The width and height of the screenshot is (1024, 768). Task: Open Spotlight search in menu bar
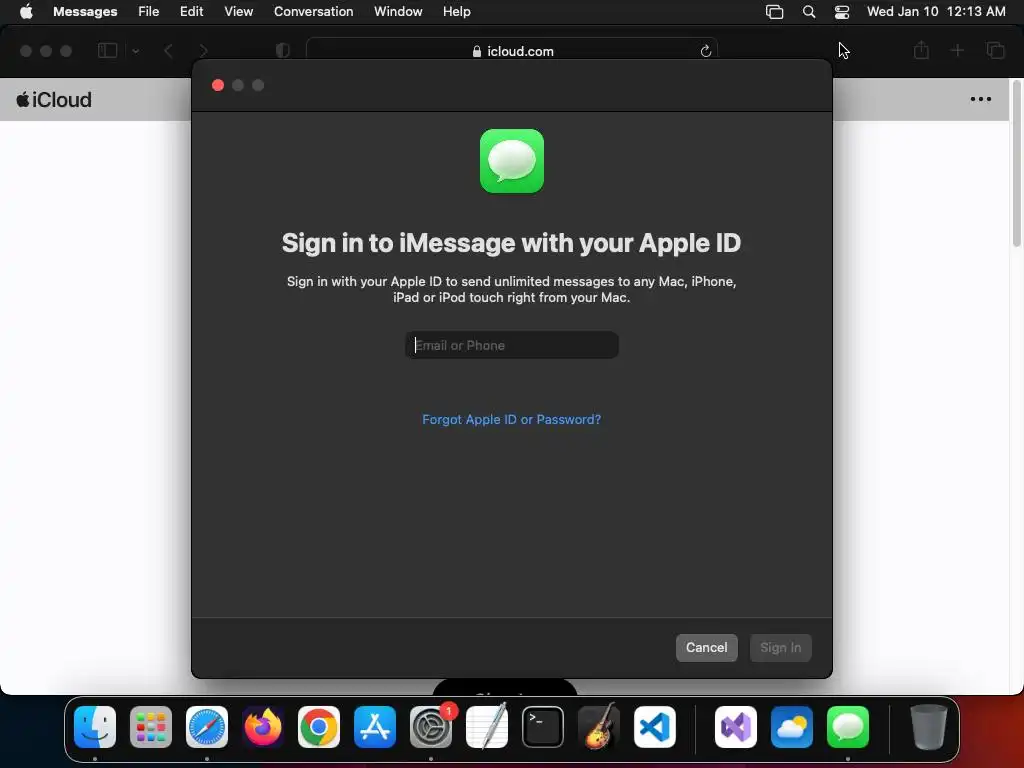pos(808,12)
